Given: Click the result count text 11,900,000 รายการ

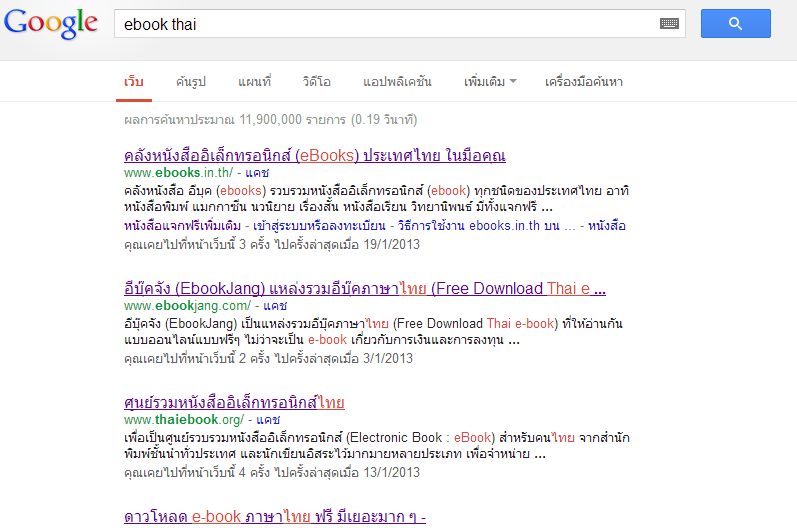Looking at the screenshot, I should click(x=293, y=120).
